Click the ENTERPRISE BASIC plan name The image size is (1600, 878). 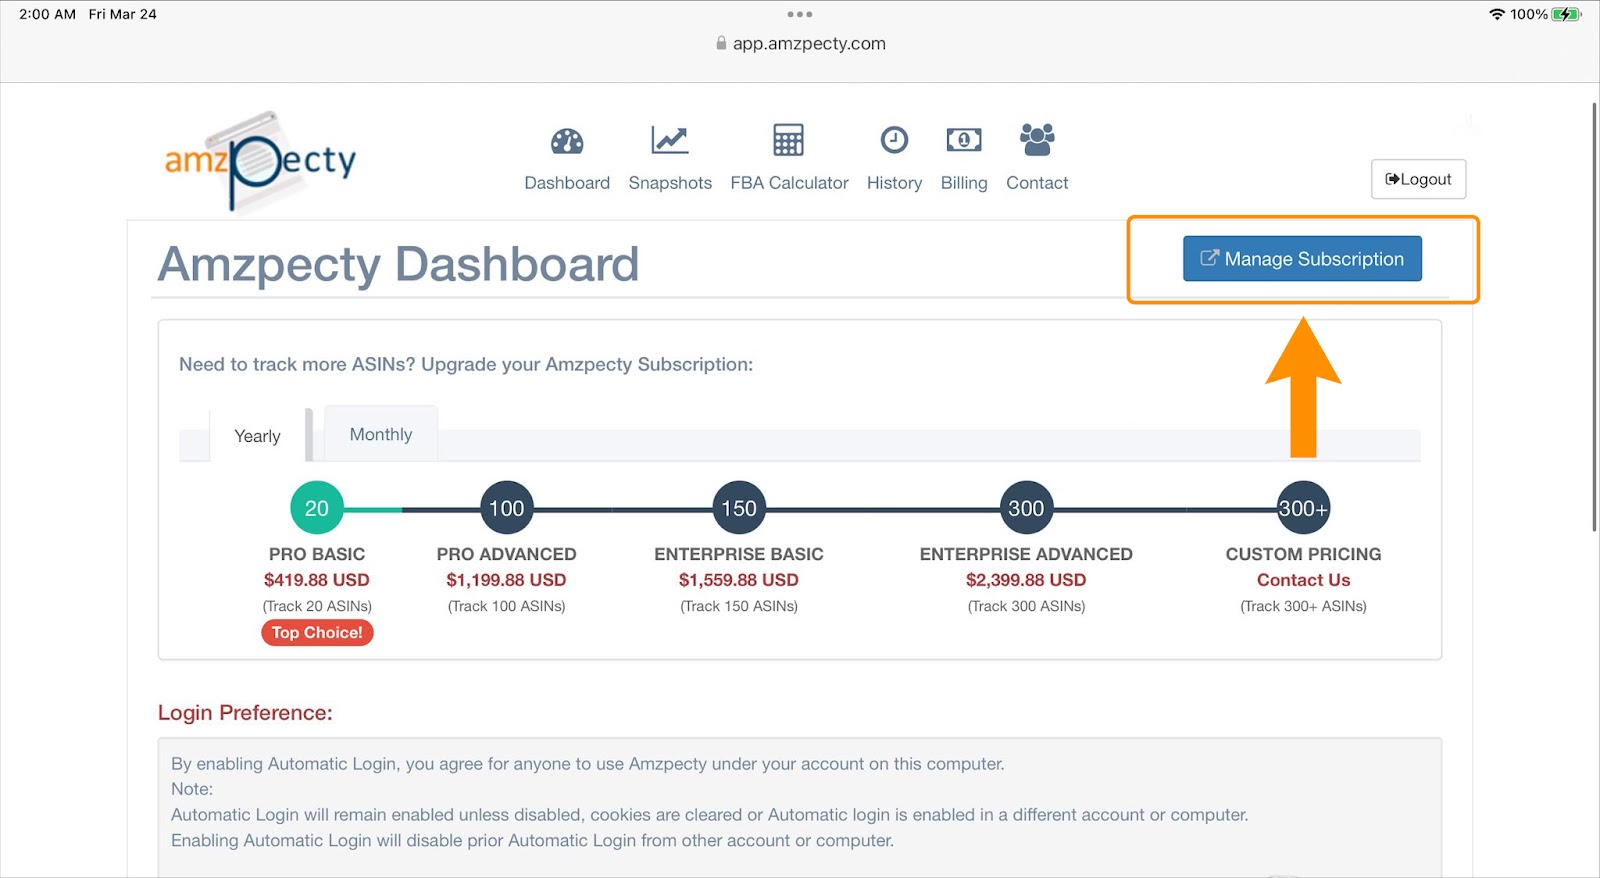[739, 554]
